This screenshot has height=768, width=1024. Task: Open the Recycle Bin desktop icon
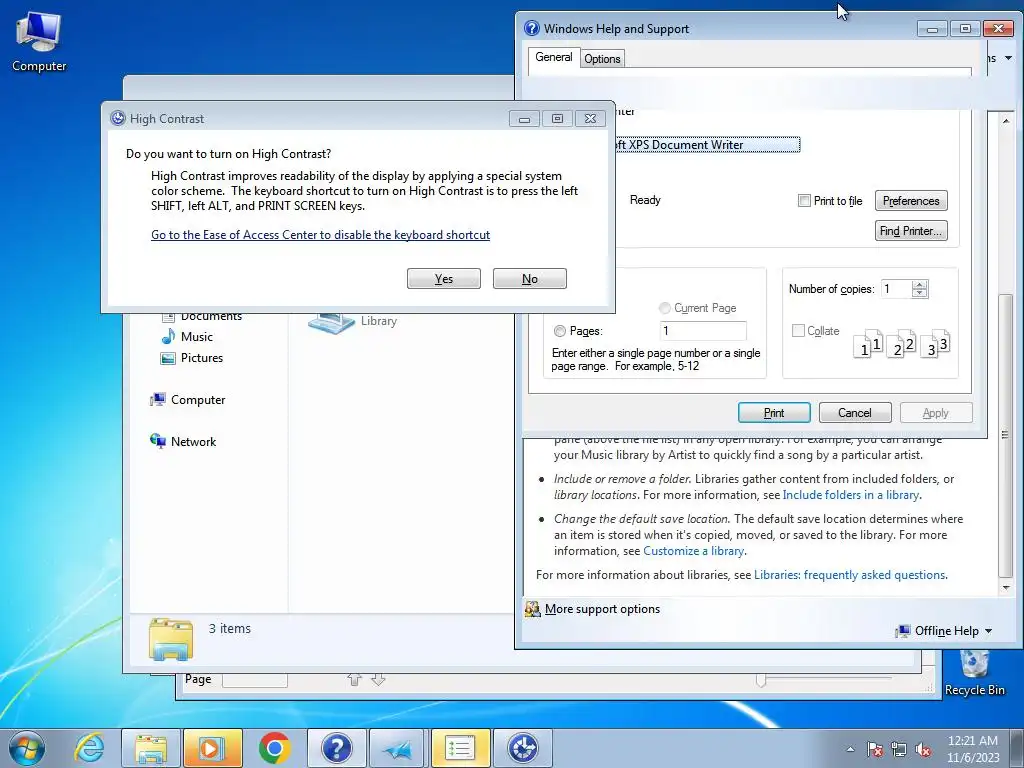click(x=974, y=673)
